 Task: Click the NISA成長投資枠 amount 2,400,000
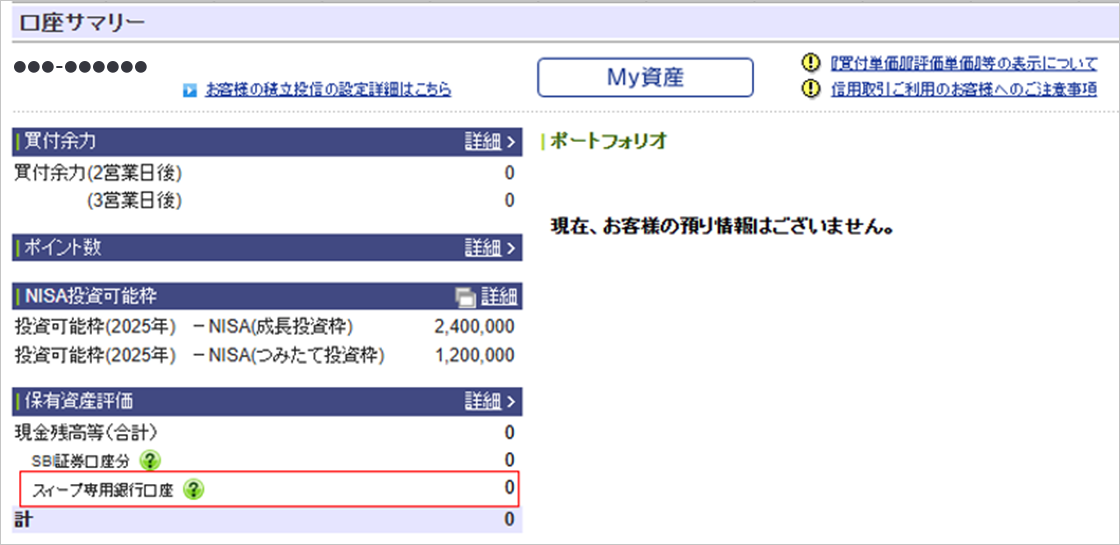[474, 327]
